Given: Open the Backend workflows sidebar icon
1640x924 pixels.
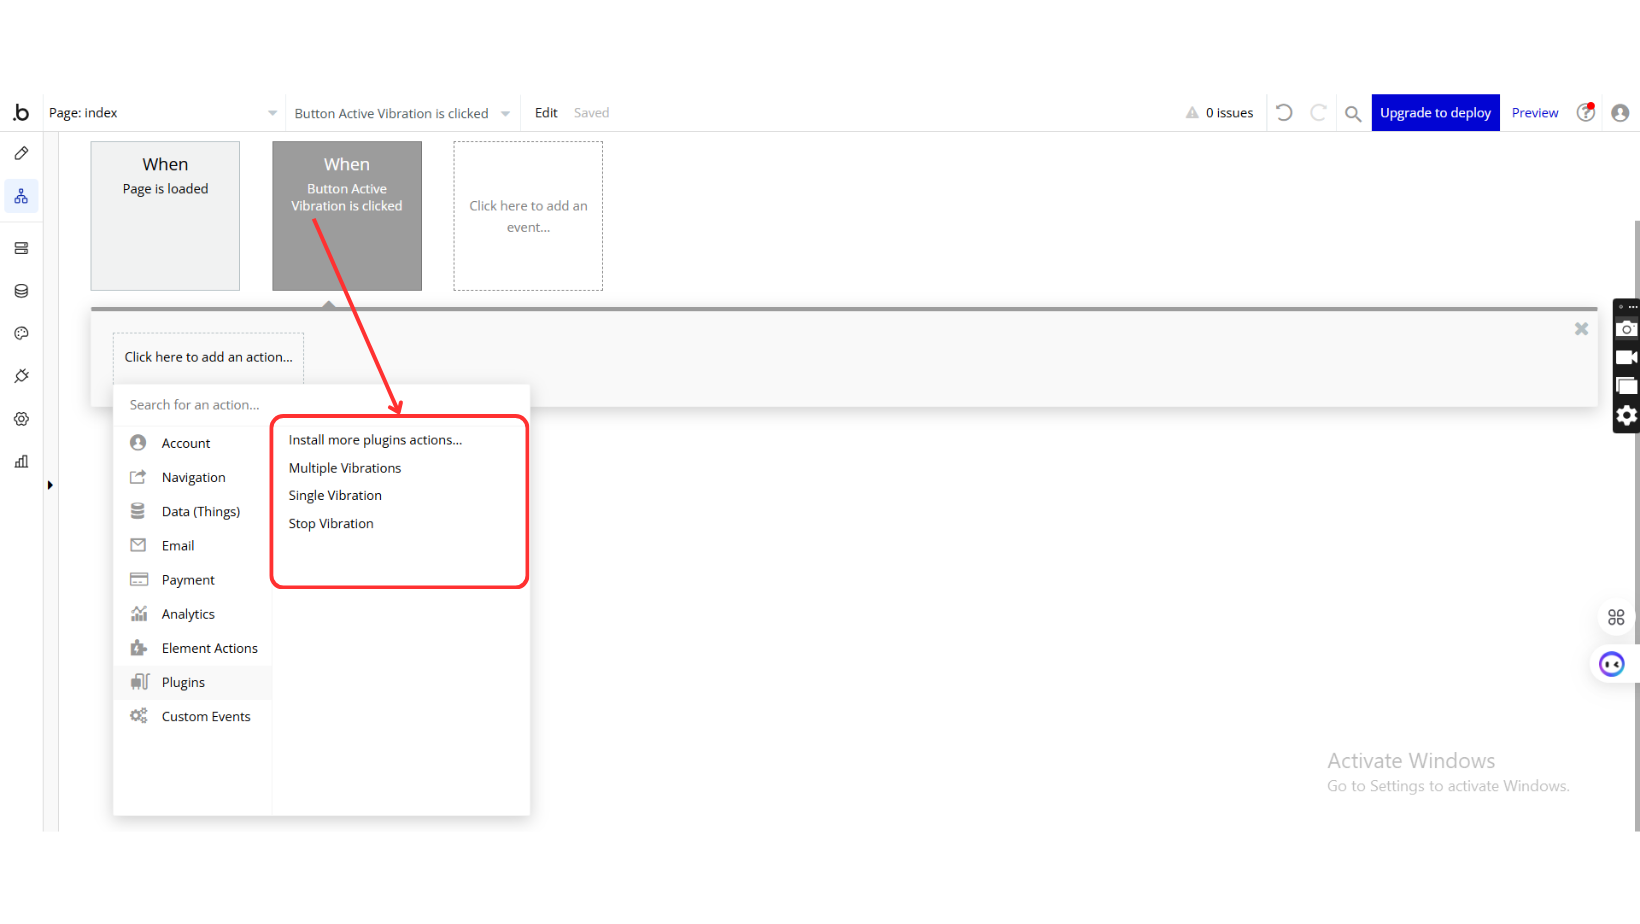Looking at the screenshot, I should [x=21, y=248].
